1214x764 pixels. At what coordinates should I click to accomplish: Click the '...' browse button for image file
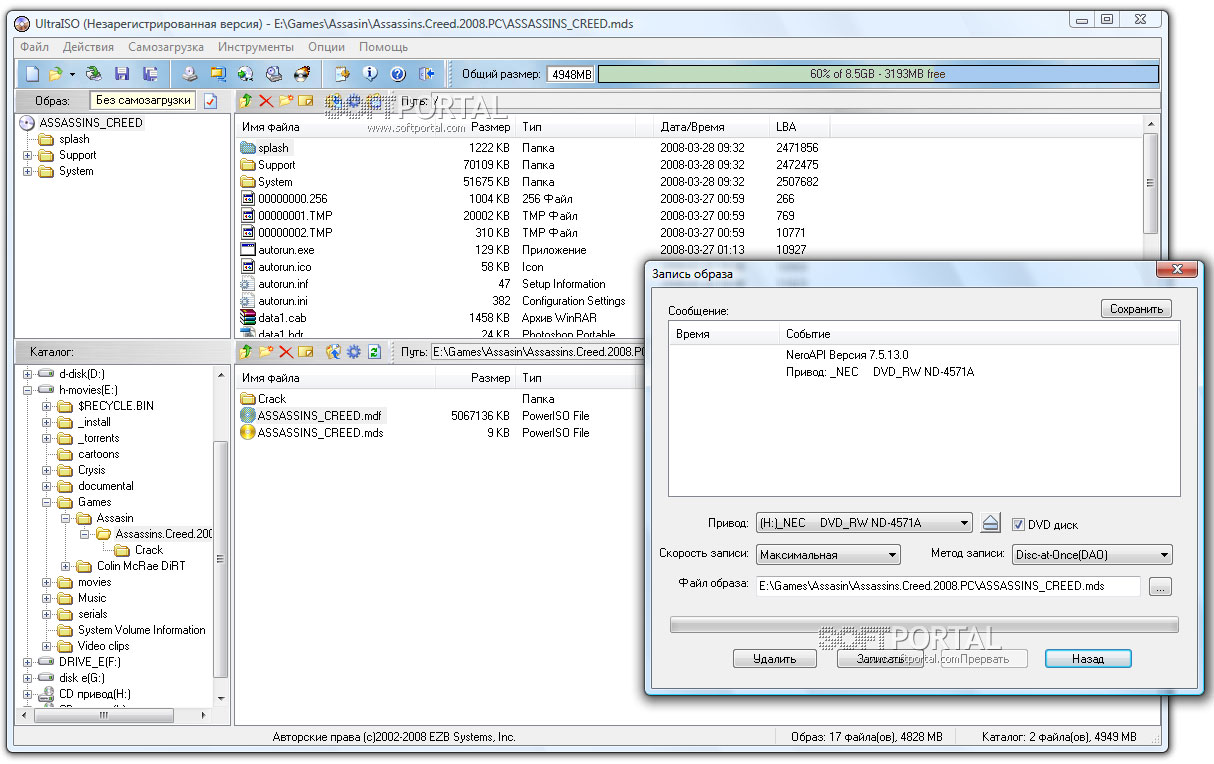click(1160, 587)
